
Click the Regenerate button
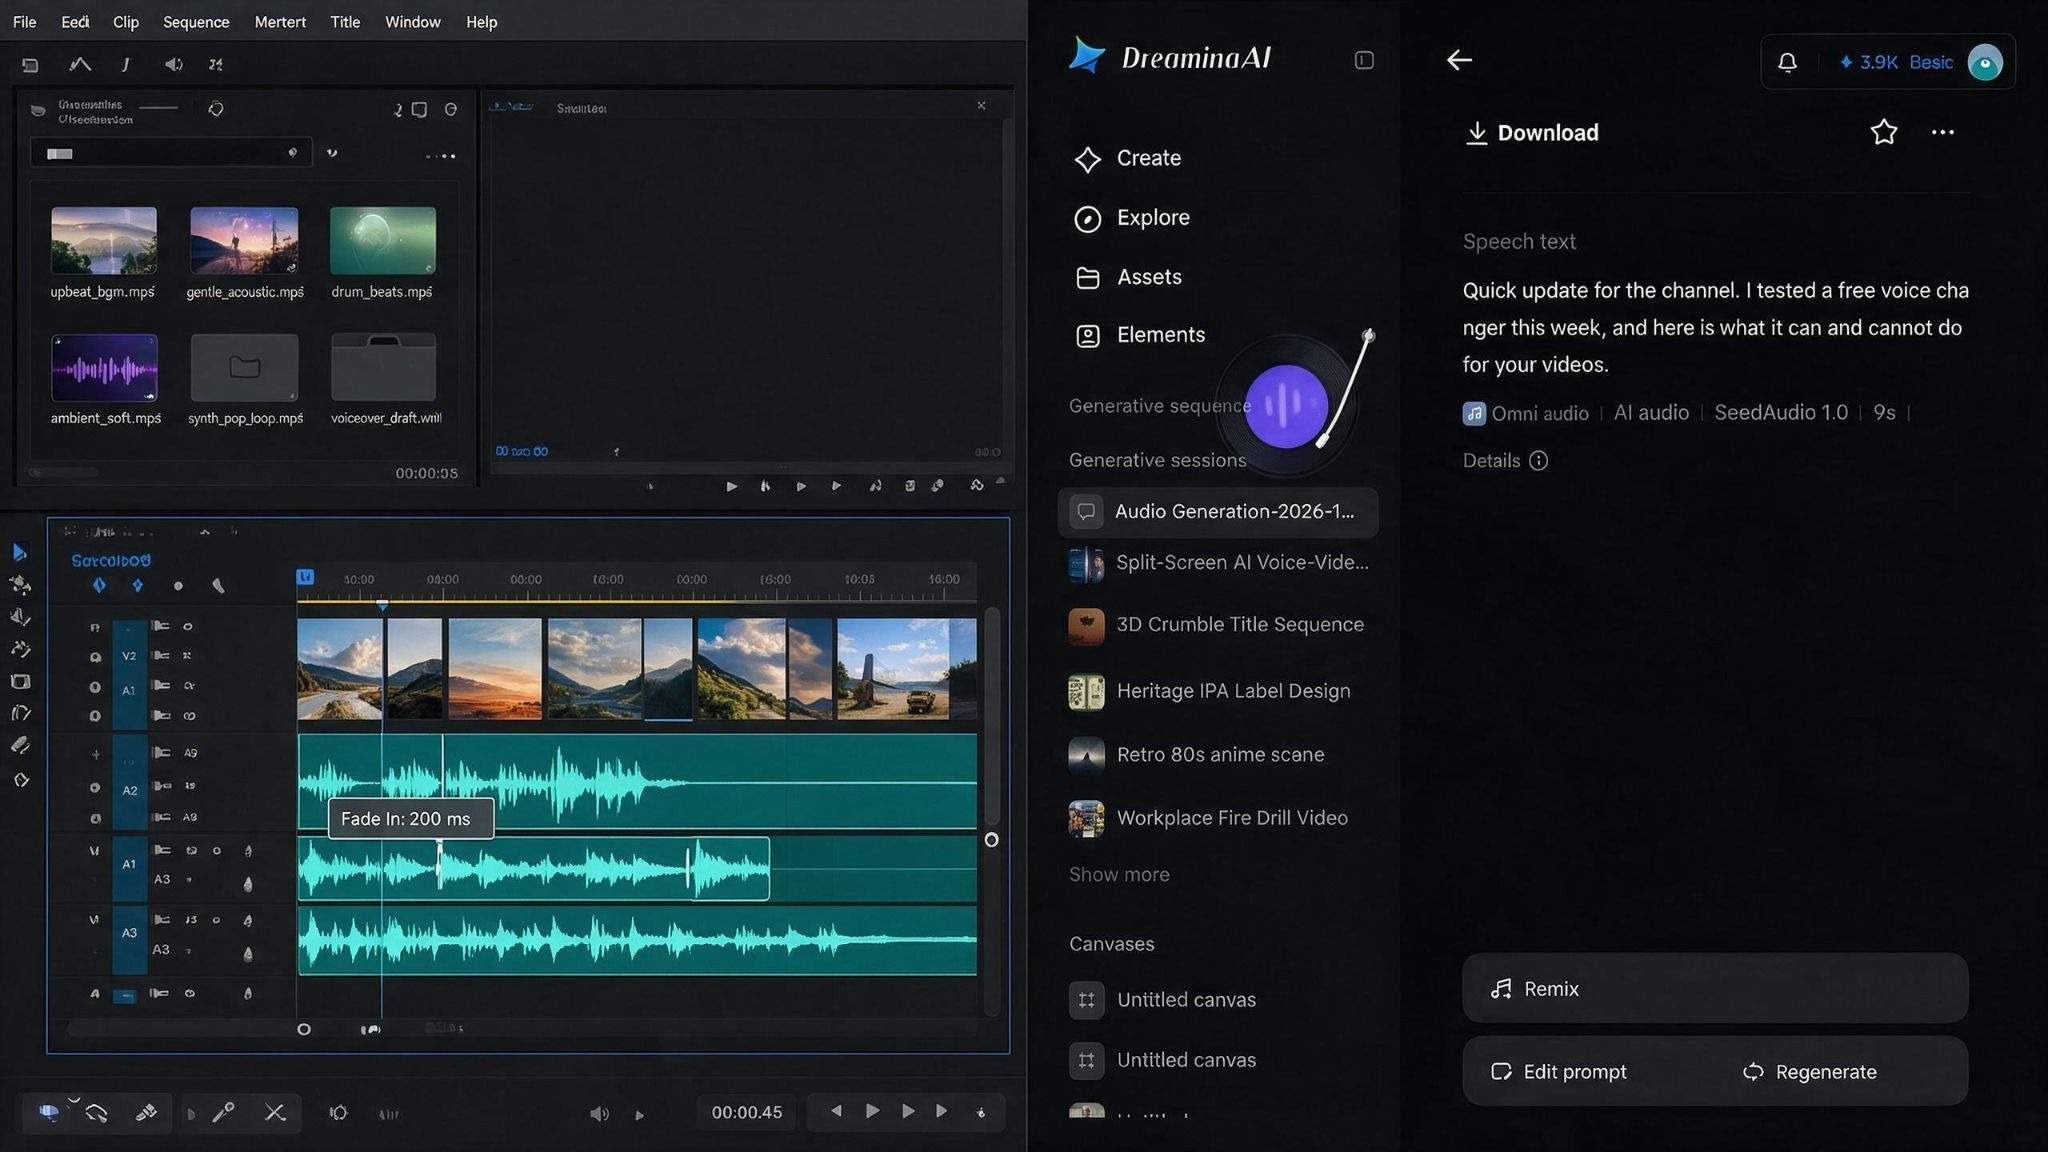click(1810, 1072)
